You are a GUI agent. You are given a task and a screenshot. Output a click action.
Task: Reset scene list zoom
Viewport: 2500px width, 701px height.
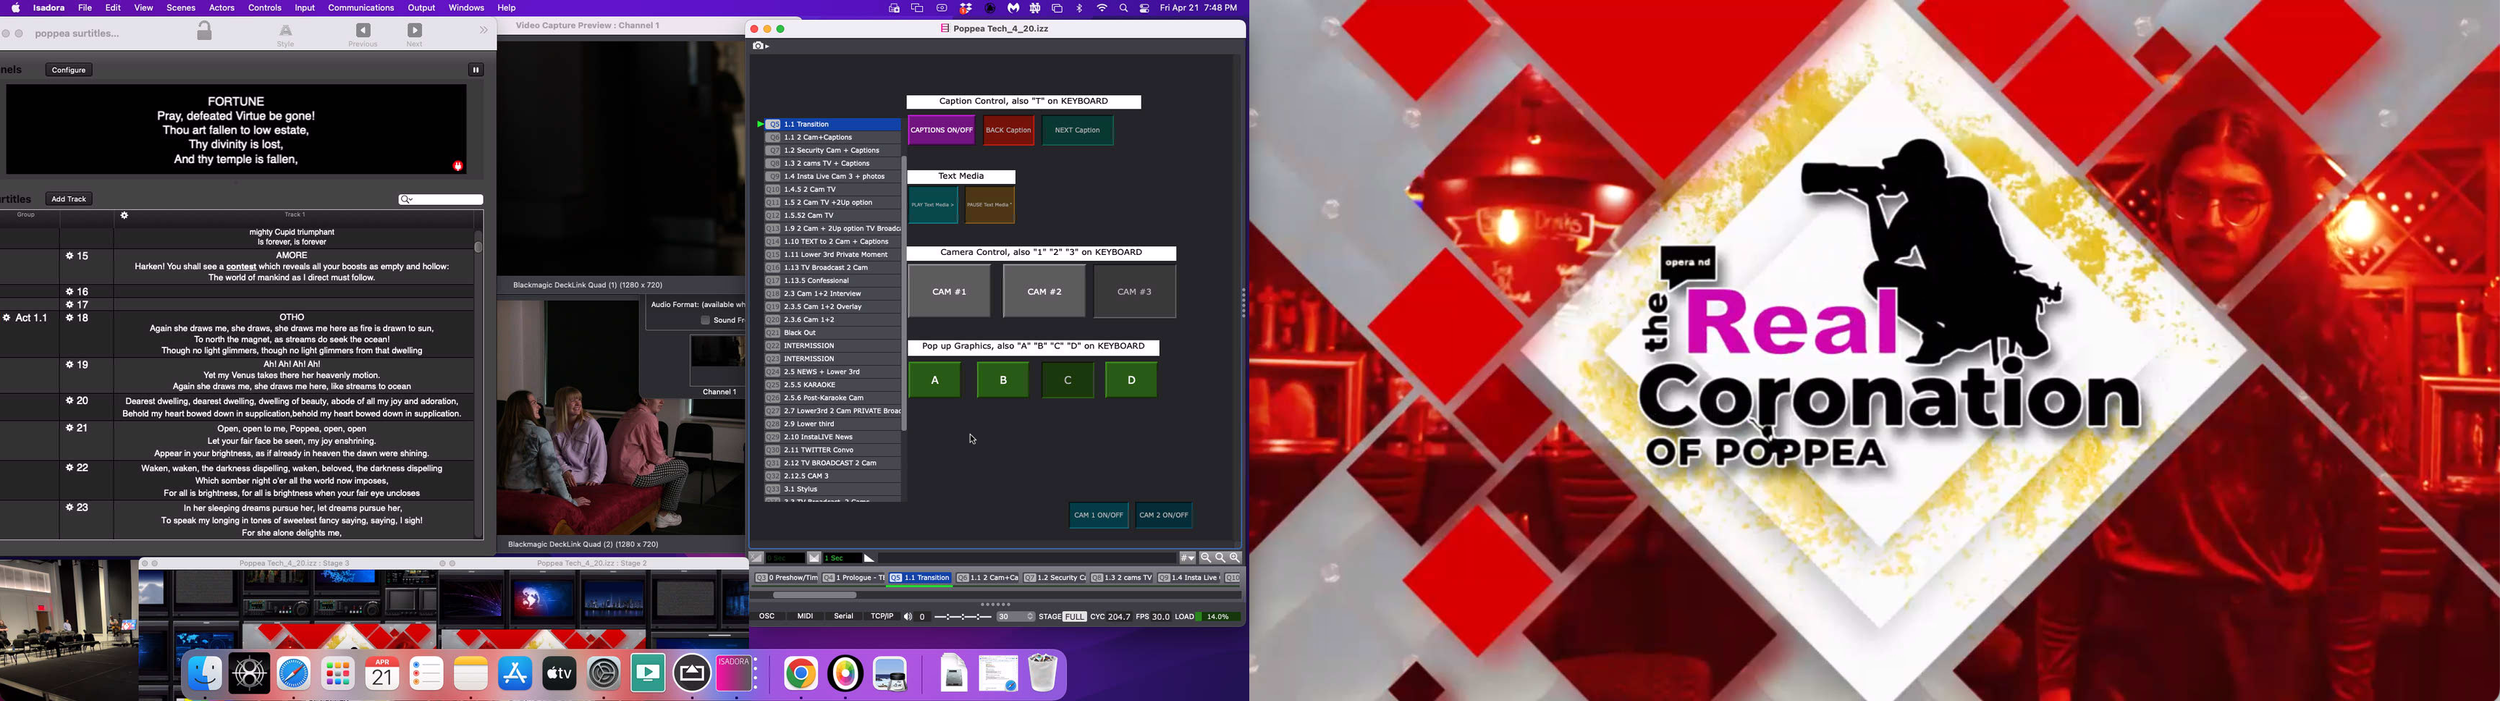(x=1220, y=558)
